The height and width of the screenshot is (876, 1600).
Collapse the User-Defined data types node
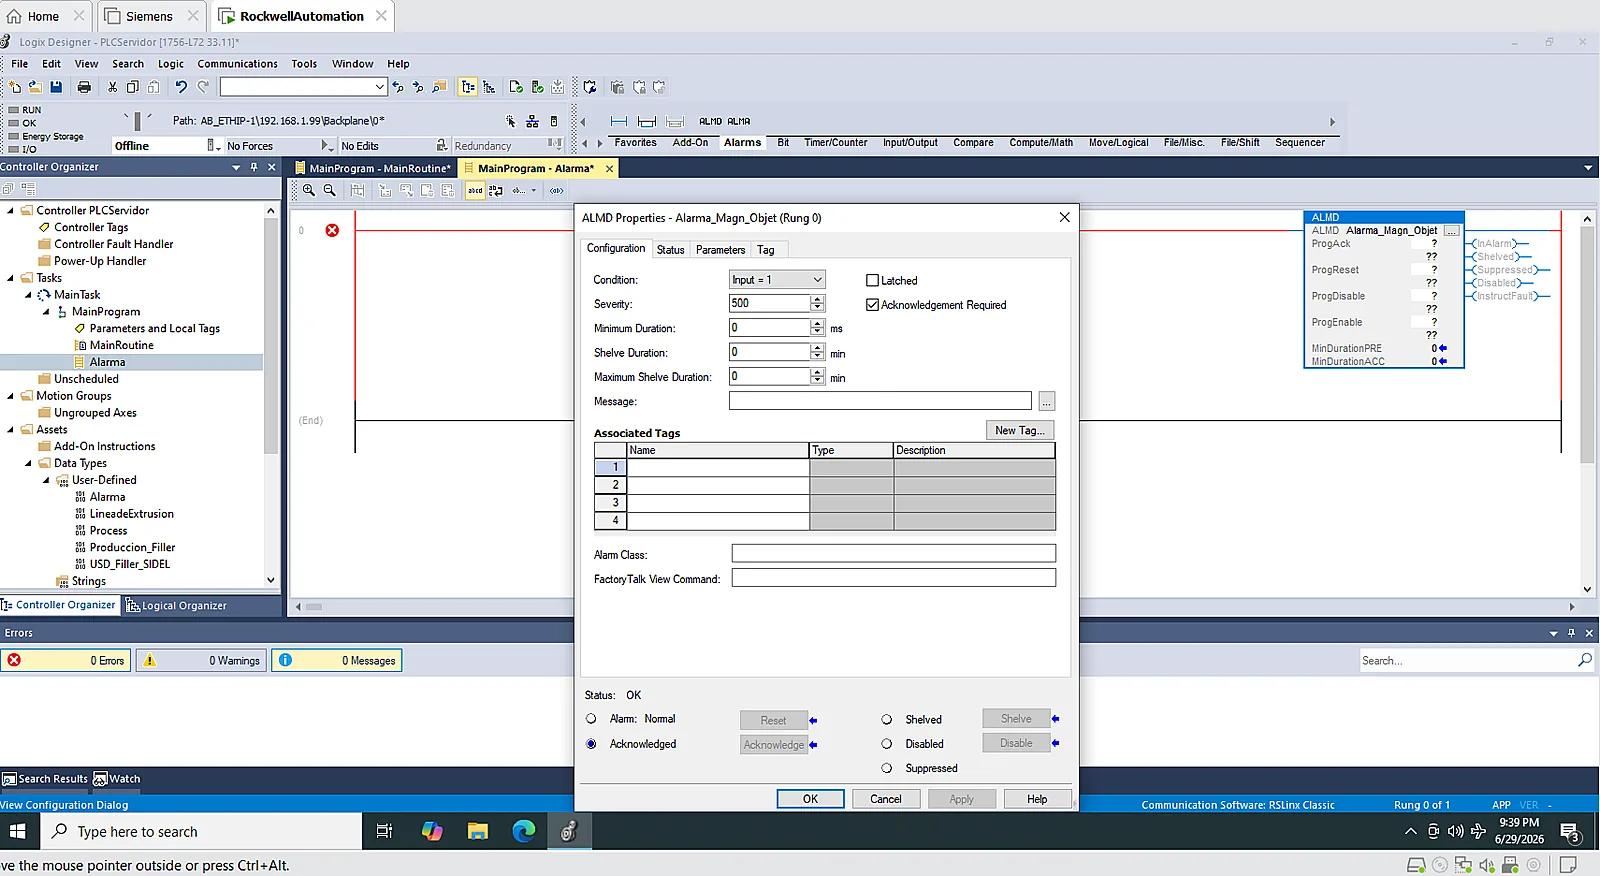click(46, 480)
